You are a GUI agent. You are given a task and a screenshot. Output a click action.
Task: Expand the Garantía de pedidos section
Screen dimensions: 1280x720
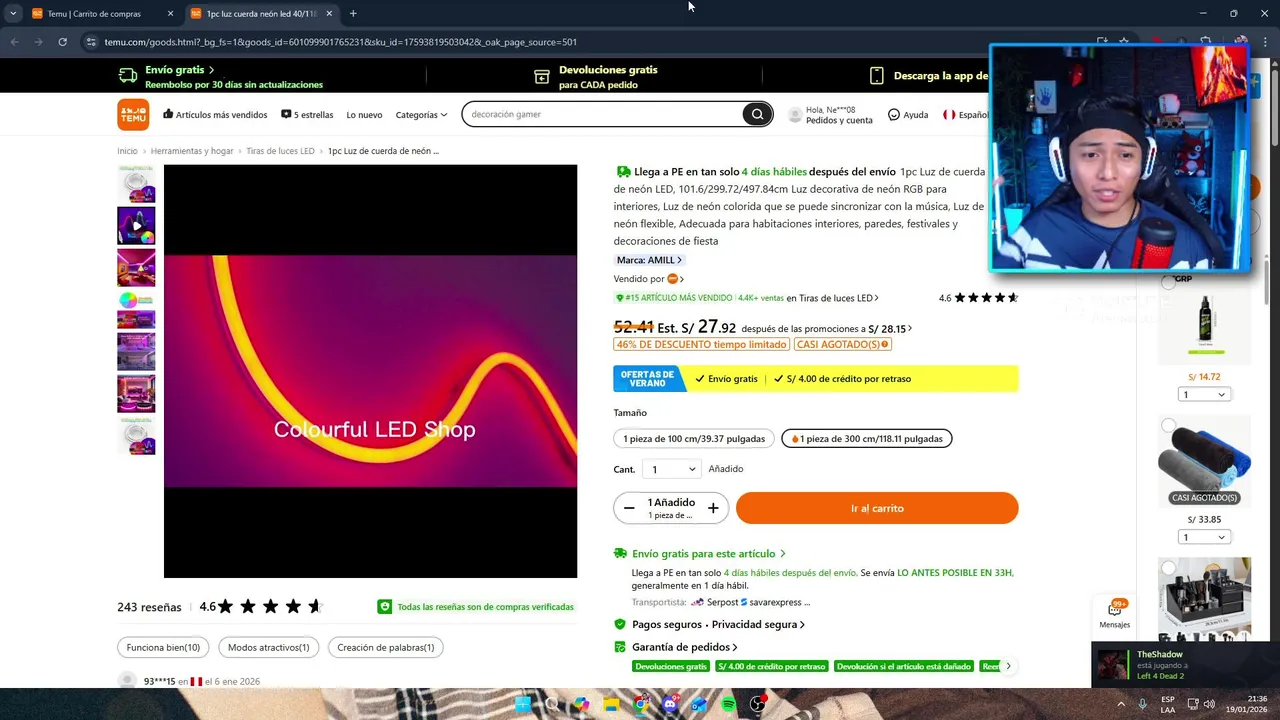[685, 647]
